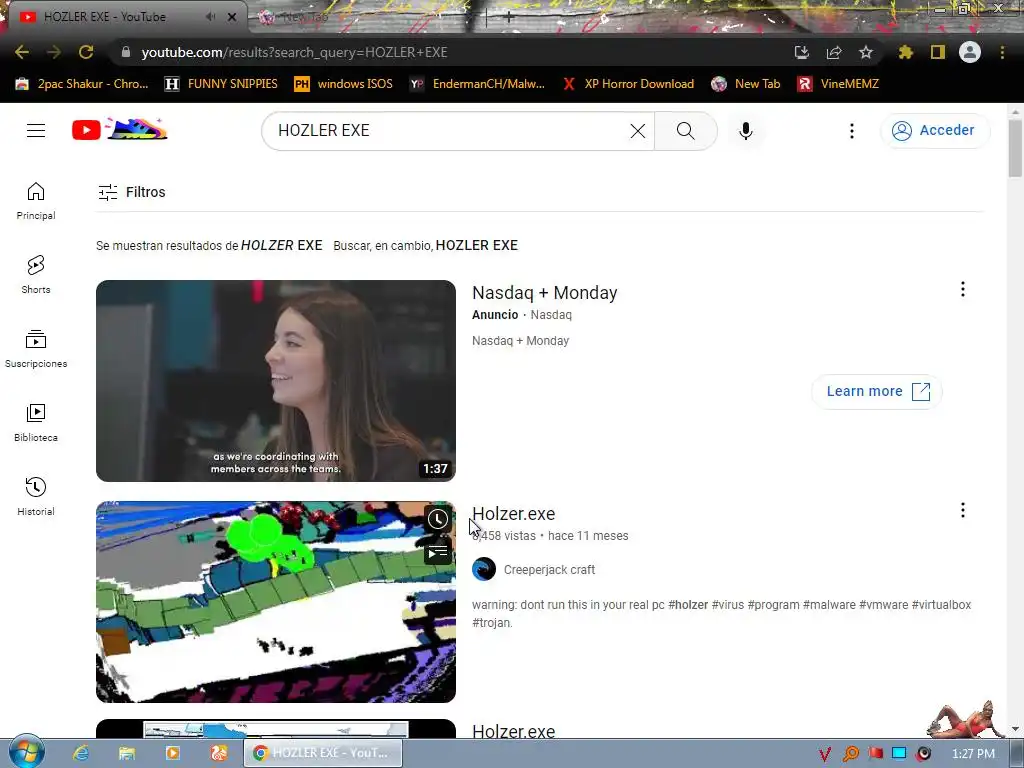Open the Creeperjack craft channel avatar
This screenshot has width=1024, height=768.
(x=484, y=569)
